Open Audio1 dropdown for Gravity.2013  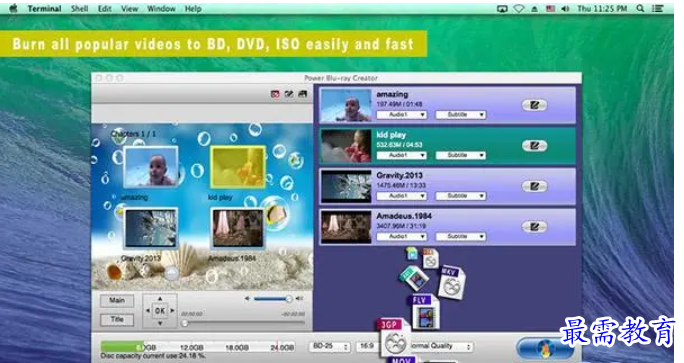click(x=402, y=196)
